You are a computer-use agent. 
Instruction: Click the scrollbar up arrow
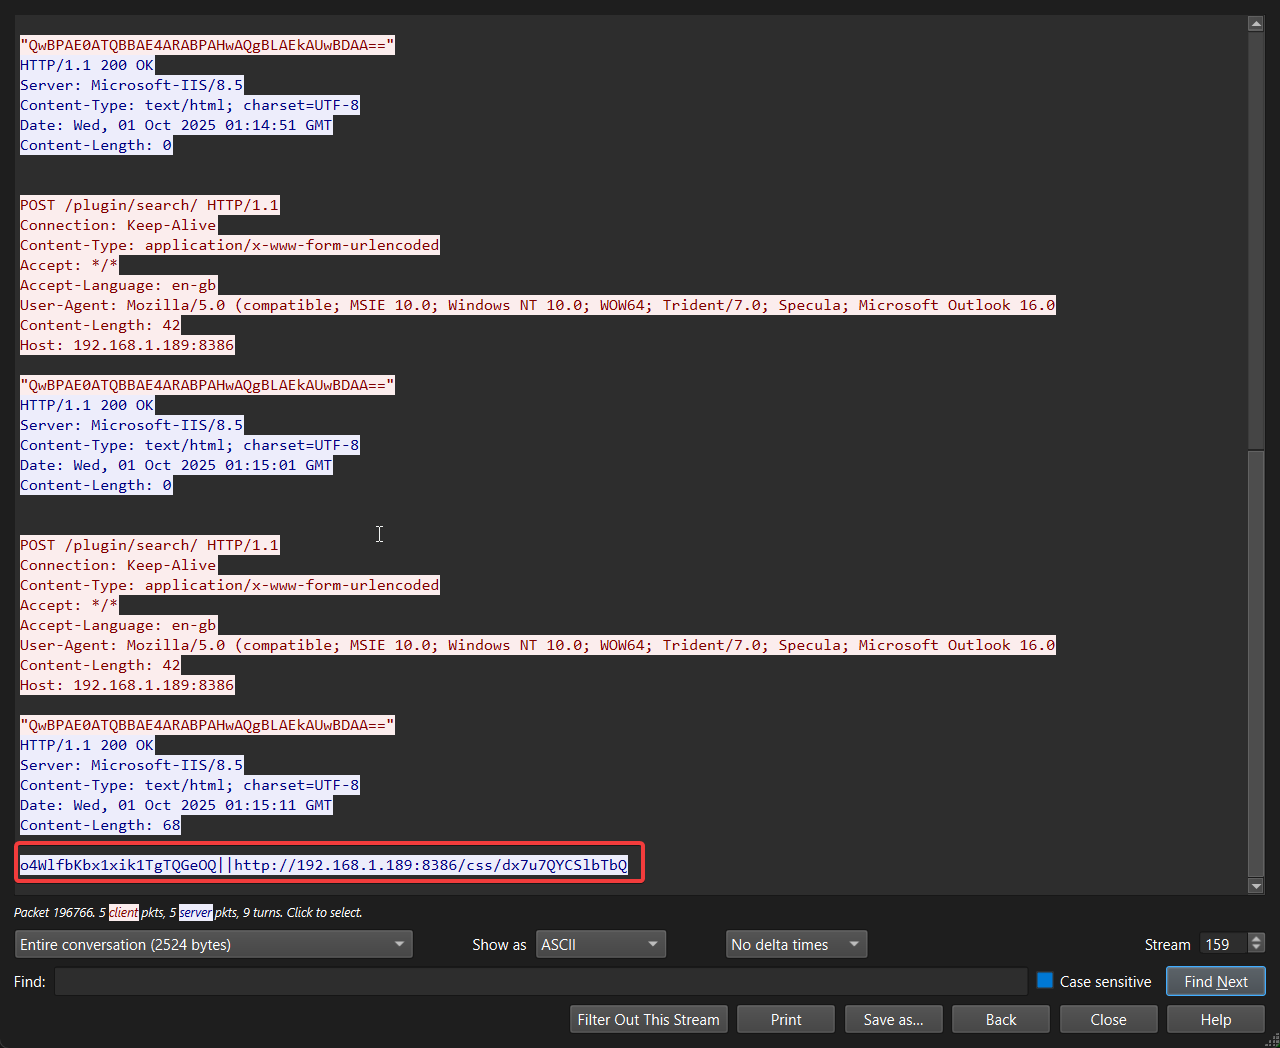tap(1256, 23)
